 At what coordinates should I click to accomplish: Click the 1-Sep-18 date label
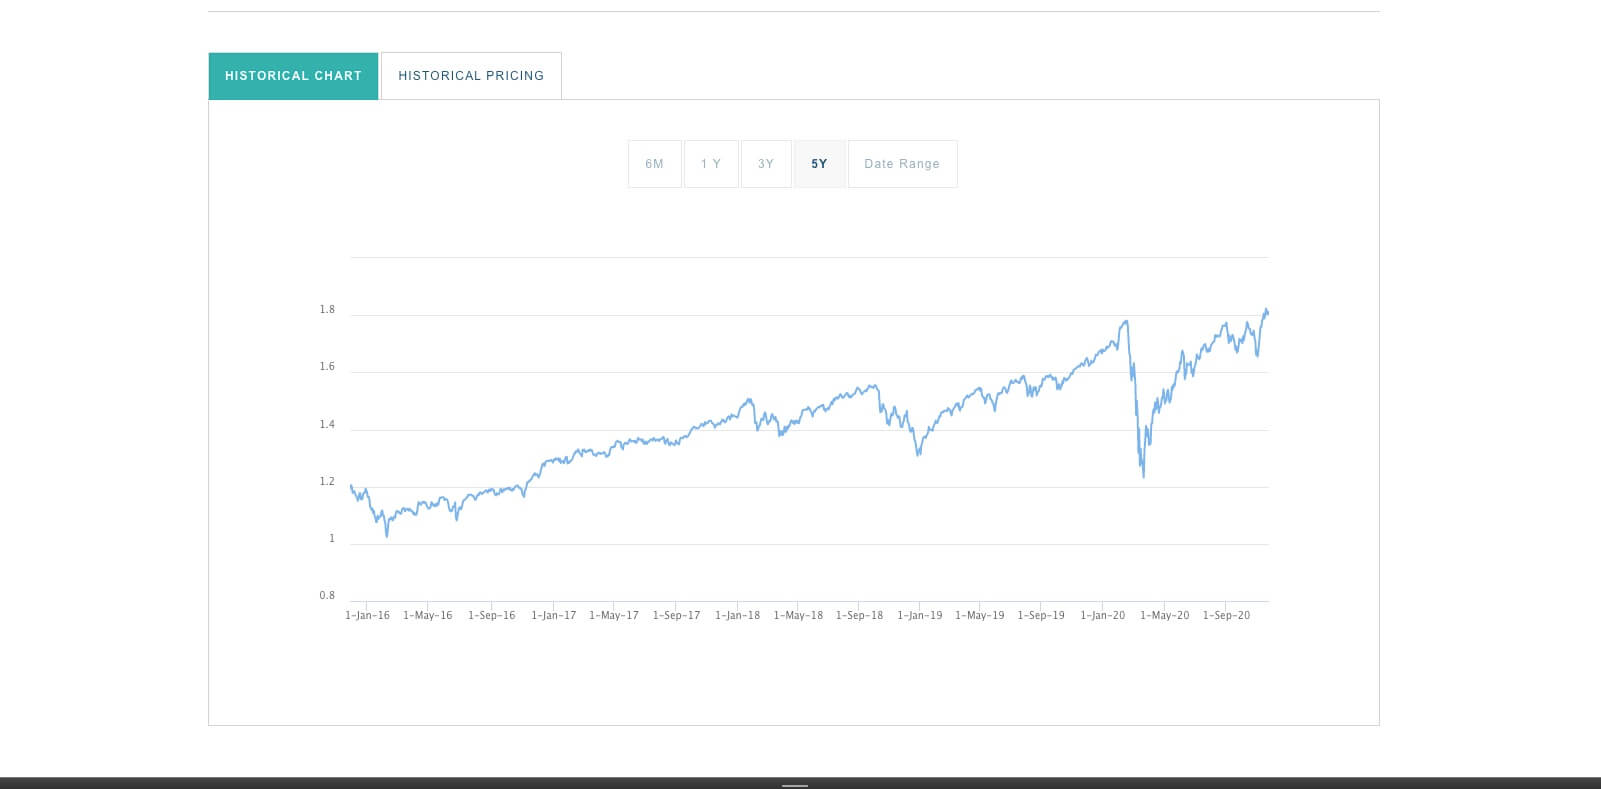(860, 616)
